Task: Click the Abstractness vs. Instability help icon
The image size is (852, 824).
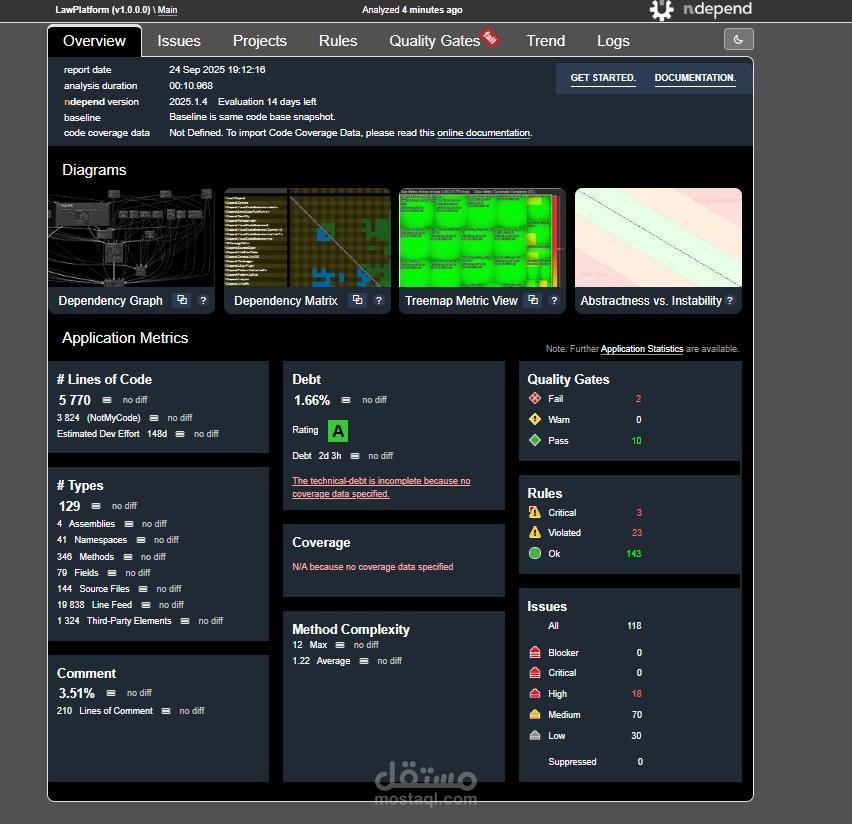Action: [x=730, y=300]
